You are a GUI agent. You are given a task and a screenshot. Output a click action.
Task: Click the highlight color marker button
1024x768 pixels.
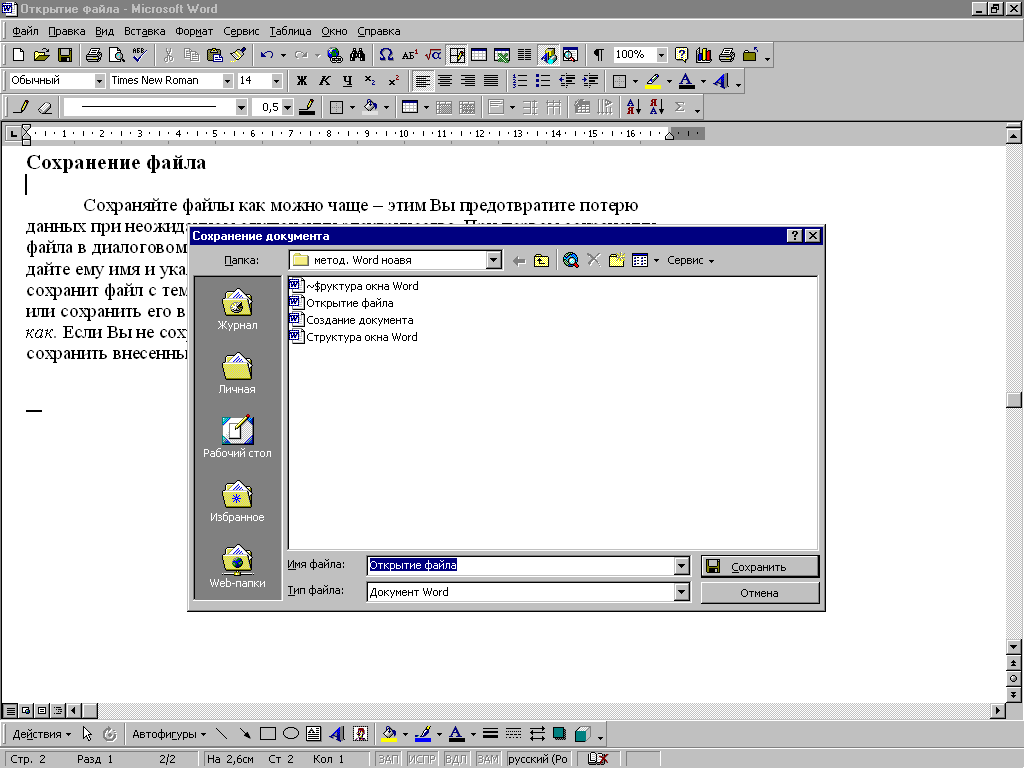652,80
